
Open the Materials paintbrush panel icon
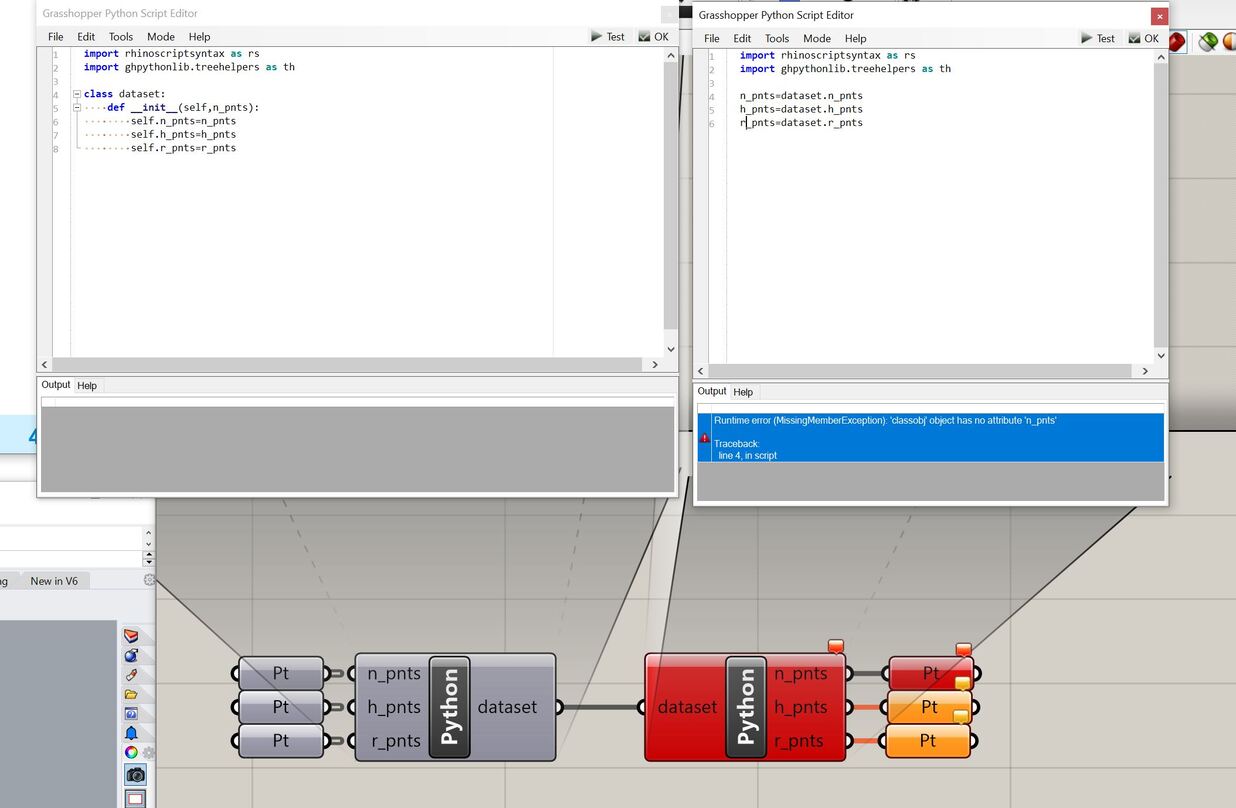(x=132, y=675)
